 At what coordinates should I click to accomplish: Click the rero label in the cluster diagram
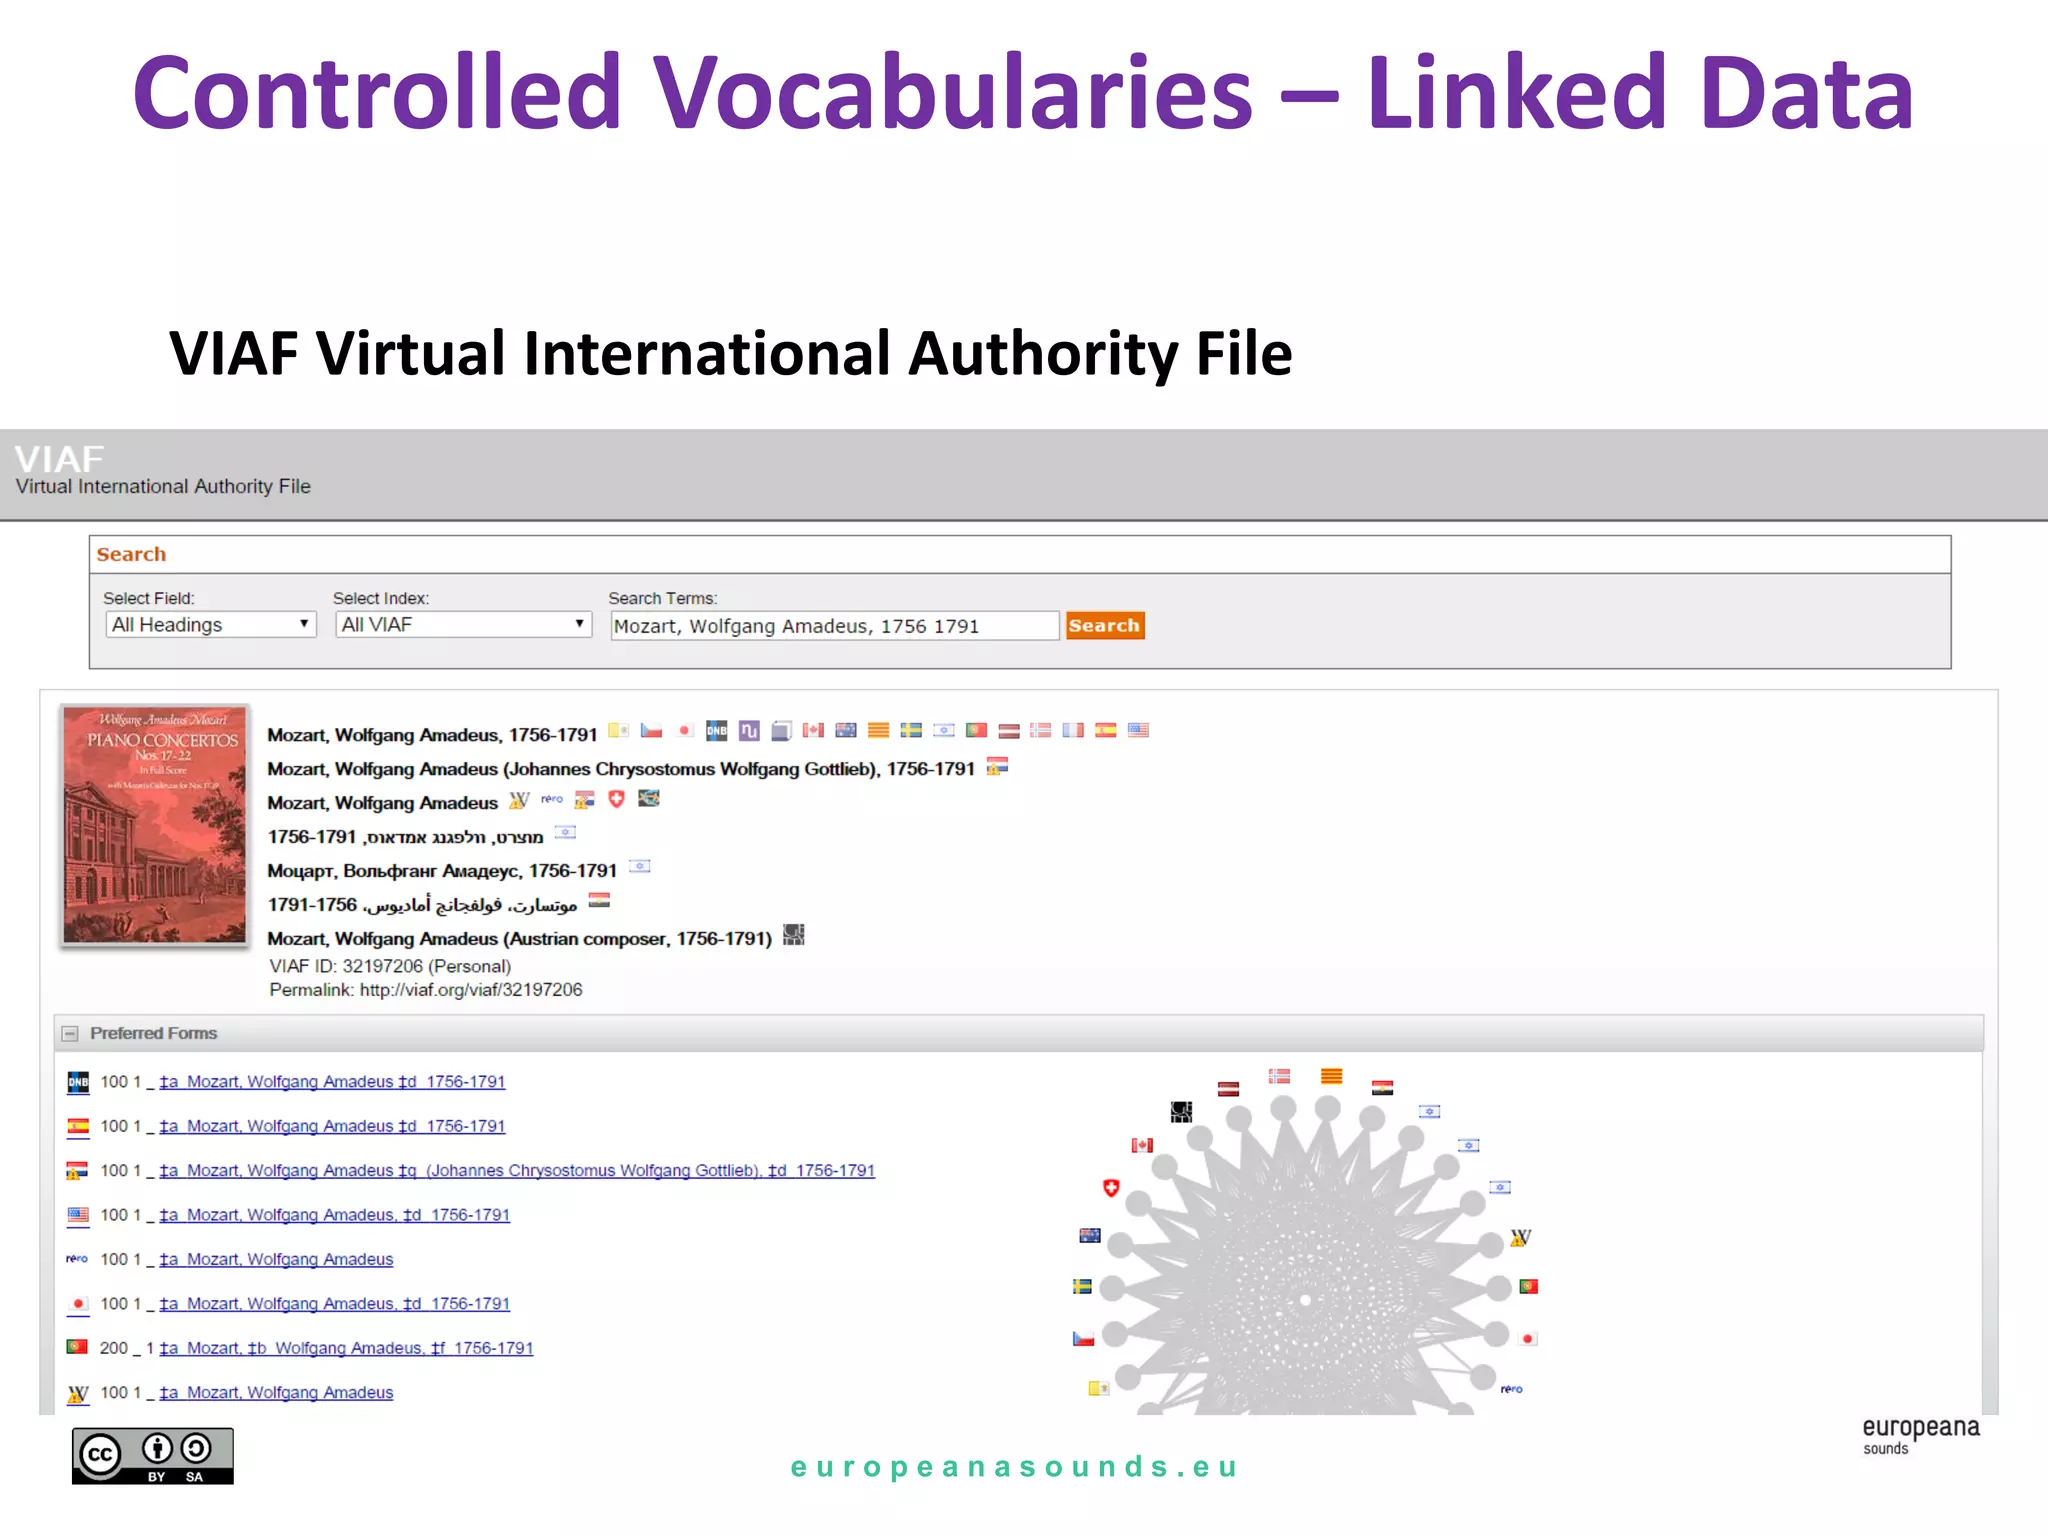coord(1511,1389)
